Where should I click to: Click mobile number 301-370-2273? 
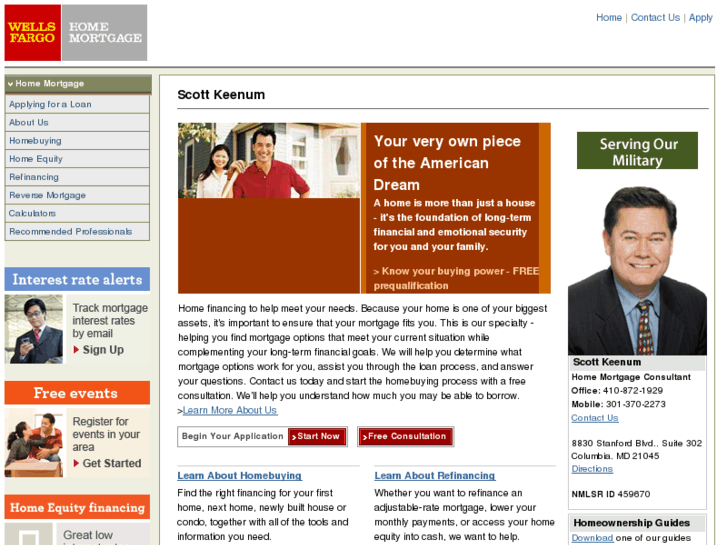(x=636, y=404)
